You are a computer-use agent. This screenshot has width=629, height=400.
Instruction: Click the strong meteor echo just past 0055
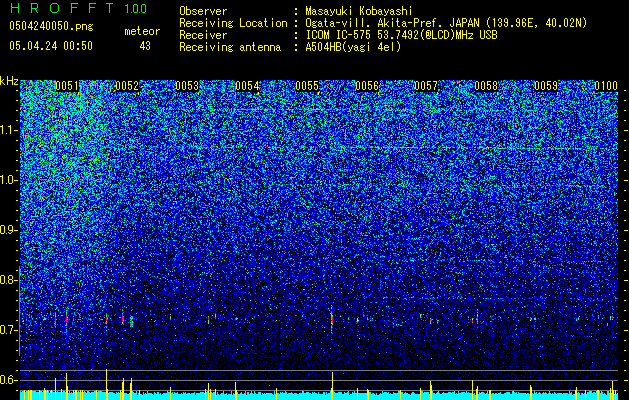coord(332,319)
